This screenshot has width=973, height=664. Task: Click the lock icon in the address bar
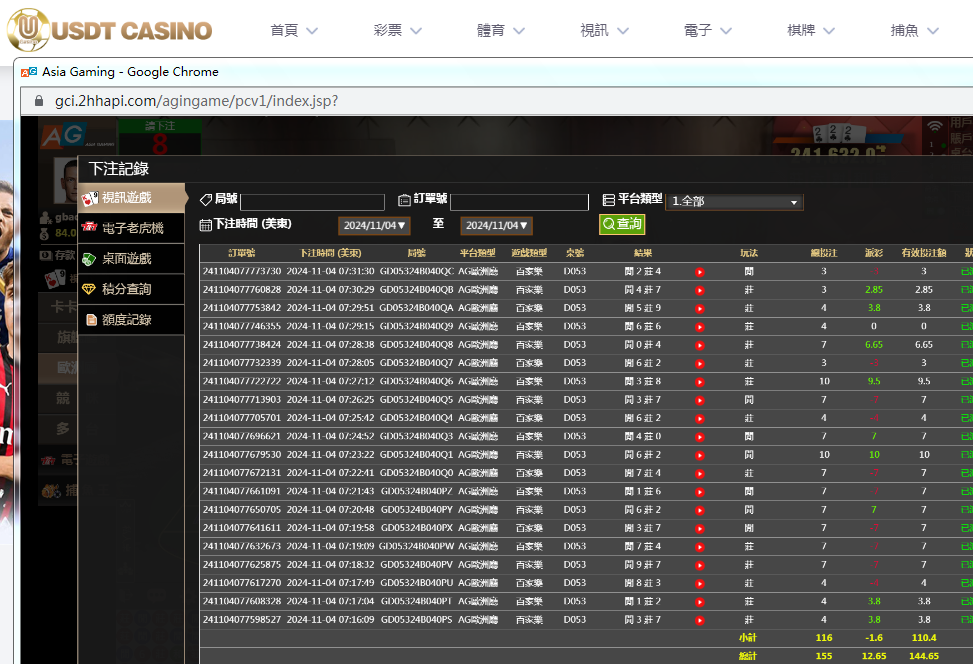(40, 101)
